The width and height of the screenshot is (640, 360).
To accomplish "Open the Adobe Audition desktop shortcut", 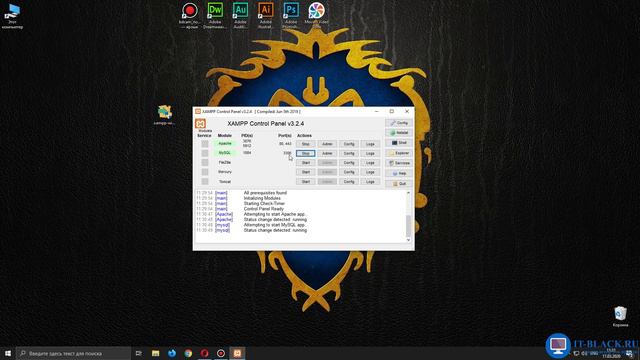I will (240, 15).
